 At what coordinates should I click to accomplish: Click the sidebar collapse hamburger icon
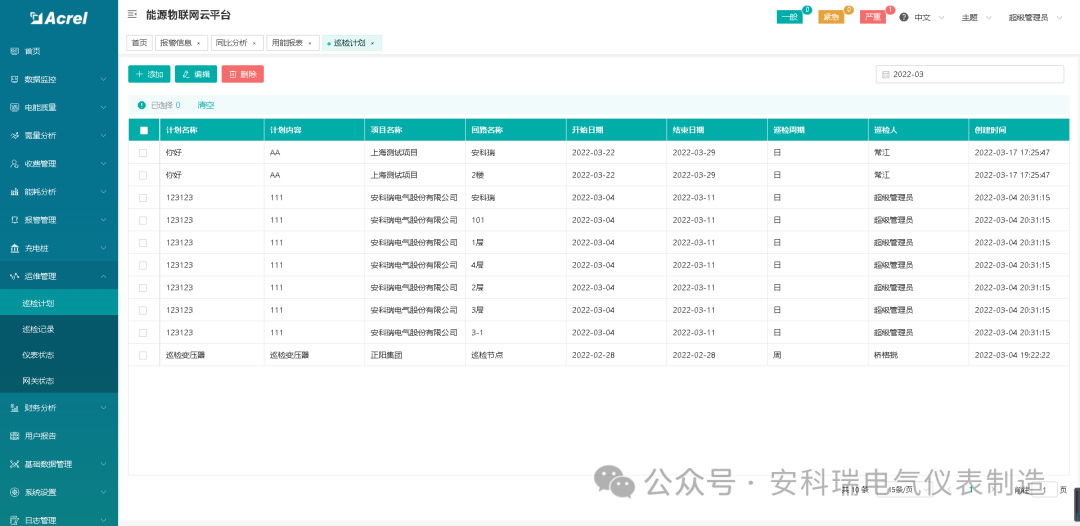pos(133,15)
